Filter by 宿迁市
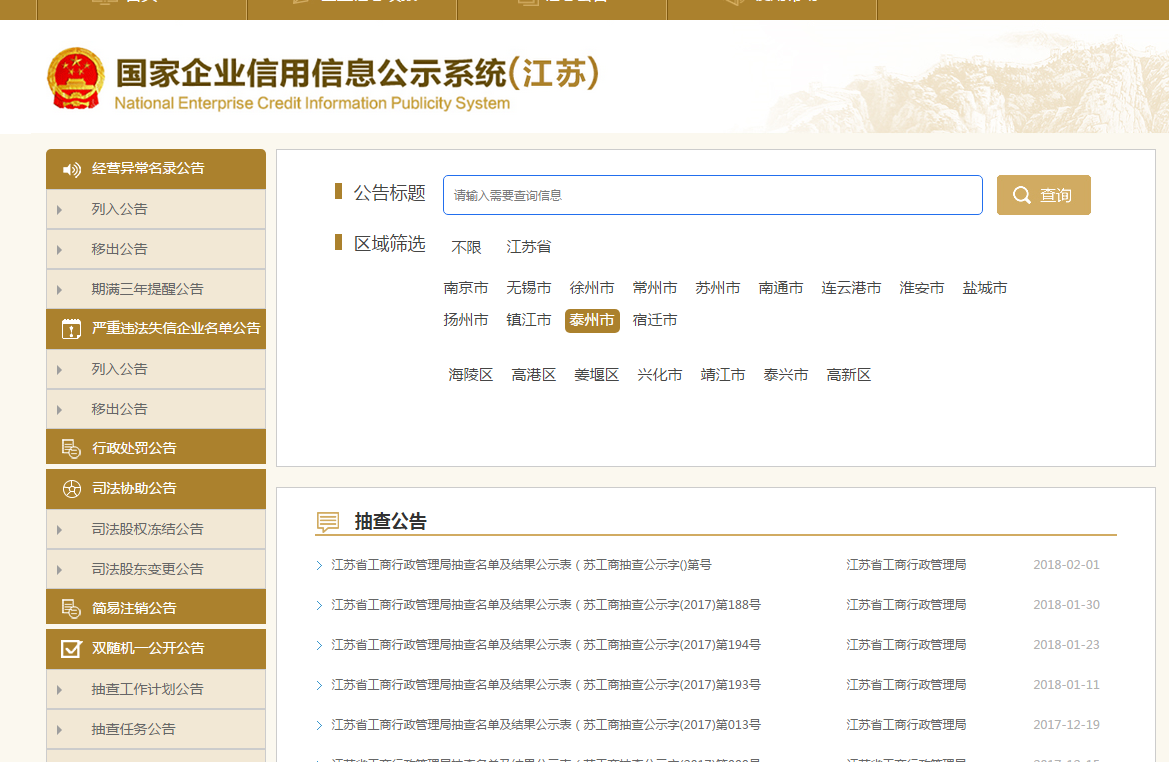The width and height of the screenshot is (1169, 762). (655, 320)
